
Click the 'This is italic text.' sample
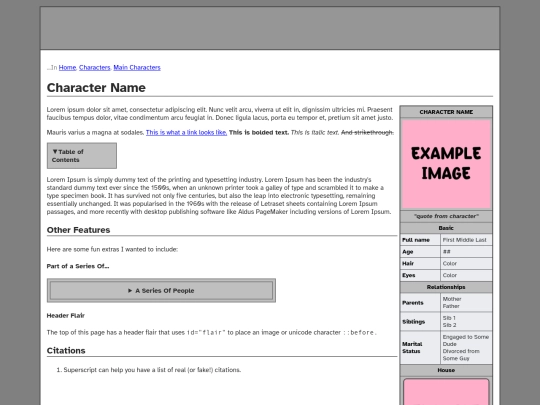315,133
